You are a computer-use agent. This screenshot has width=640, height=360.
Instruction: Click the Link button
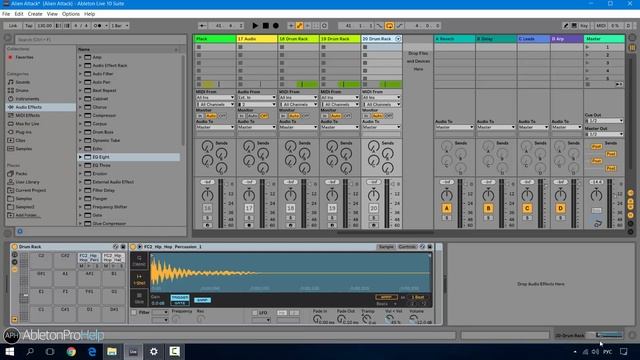click(x=13, y=26)
